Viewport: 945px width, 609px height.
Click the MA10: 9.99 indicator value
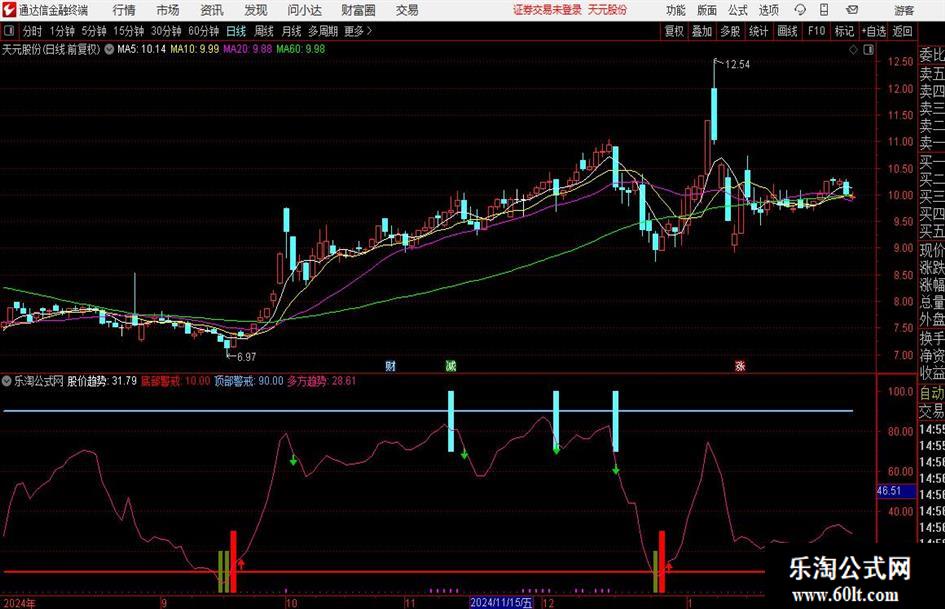195,49
